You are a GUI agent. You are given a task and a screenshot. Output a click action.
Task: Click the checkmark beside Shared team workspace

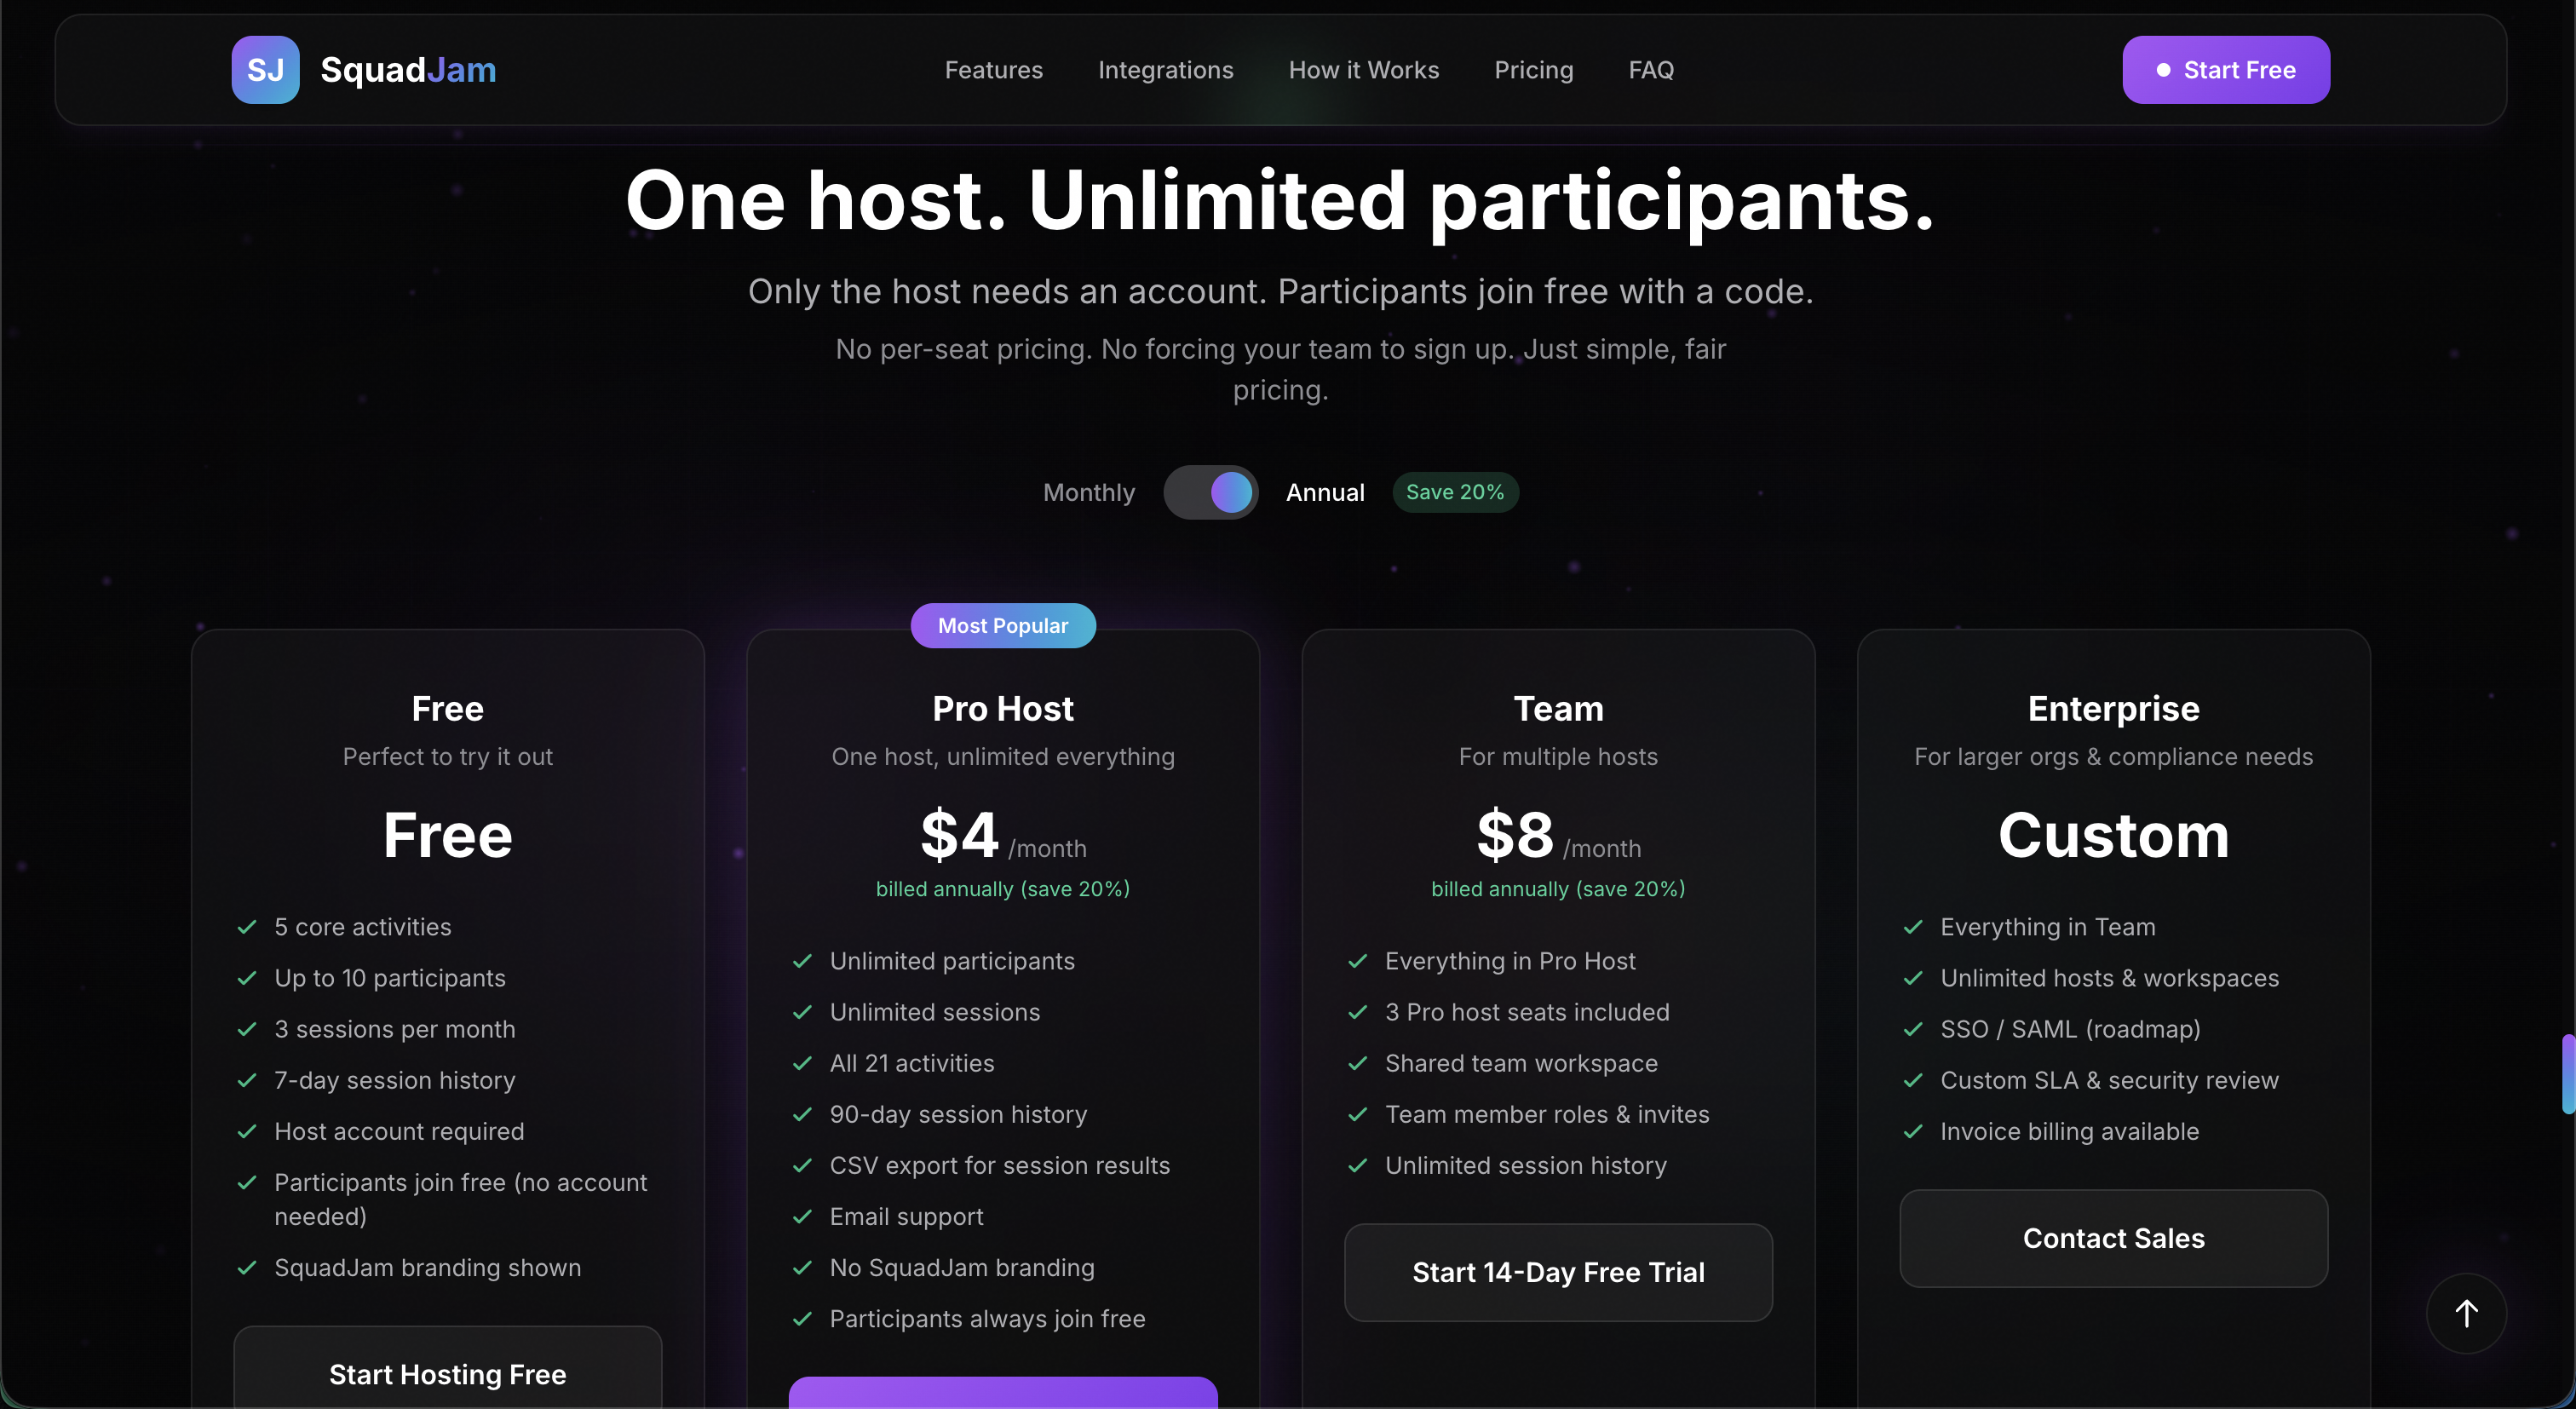coord(1357,1063)
